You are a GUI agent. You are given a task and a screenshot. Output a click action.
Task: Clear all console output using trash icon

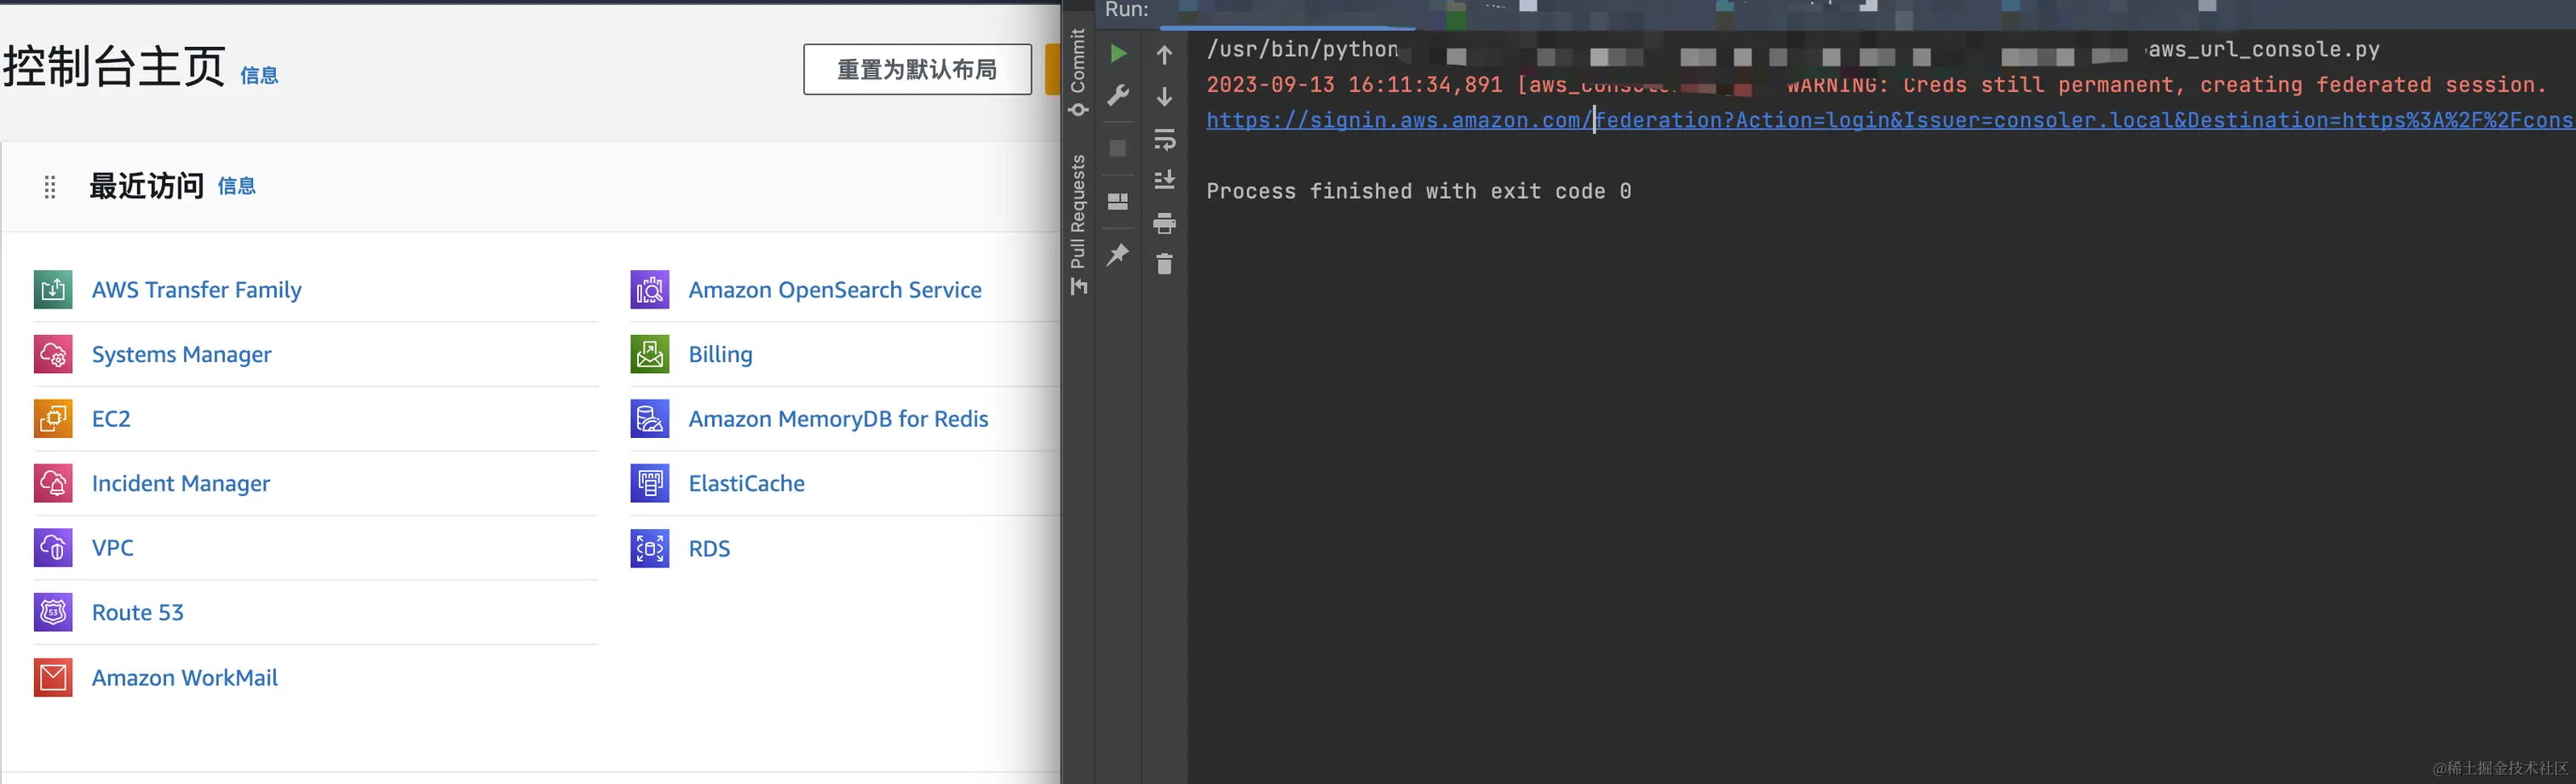[1164, 265]
